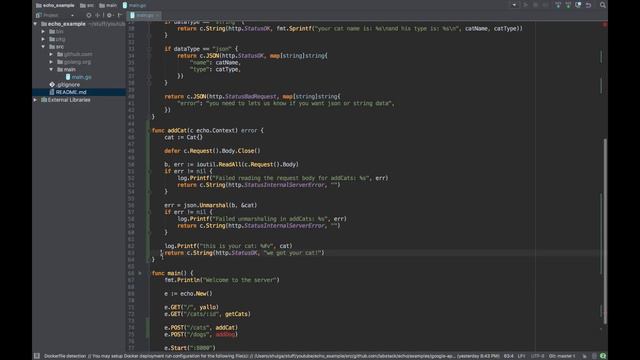Click 'ioutil.ReadAll' call in code
This screenshot has width=640, height=360.
[x=219, y=164]
